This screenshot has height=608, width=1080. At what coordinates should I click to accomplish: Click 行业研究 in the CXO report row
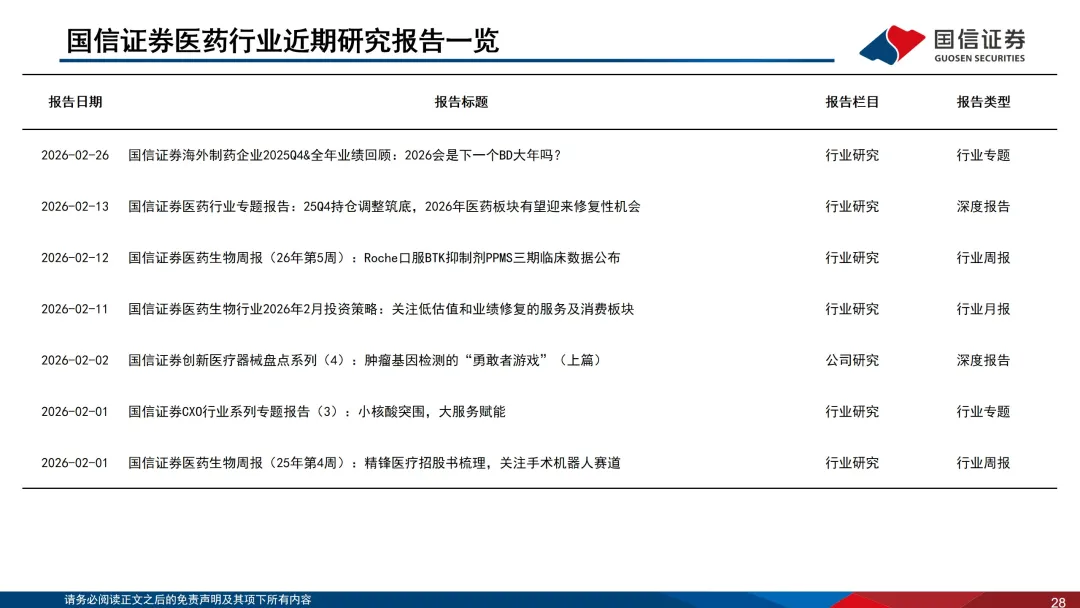point(852,412)
